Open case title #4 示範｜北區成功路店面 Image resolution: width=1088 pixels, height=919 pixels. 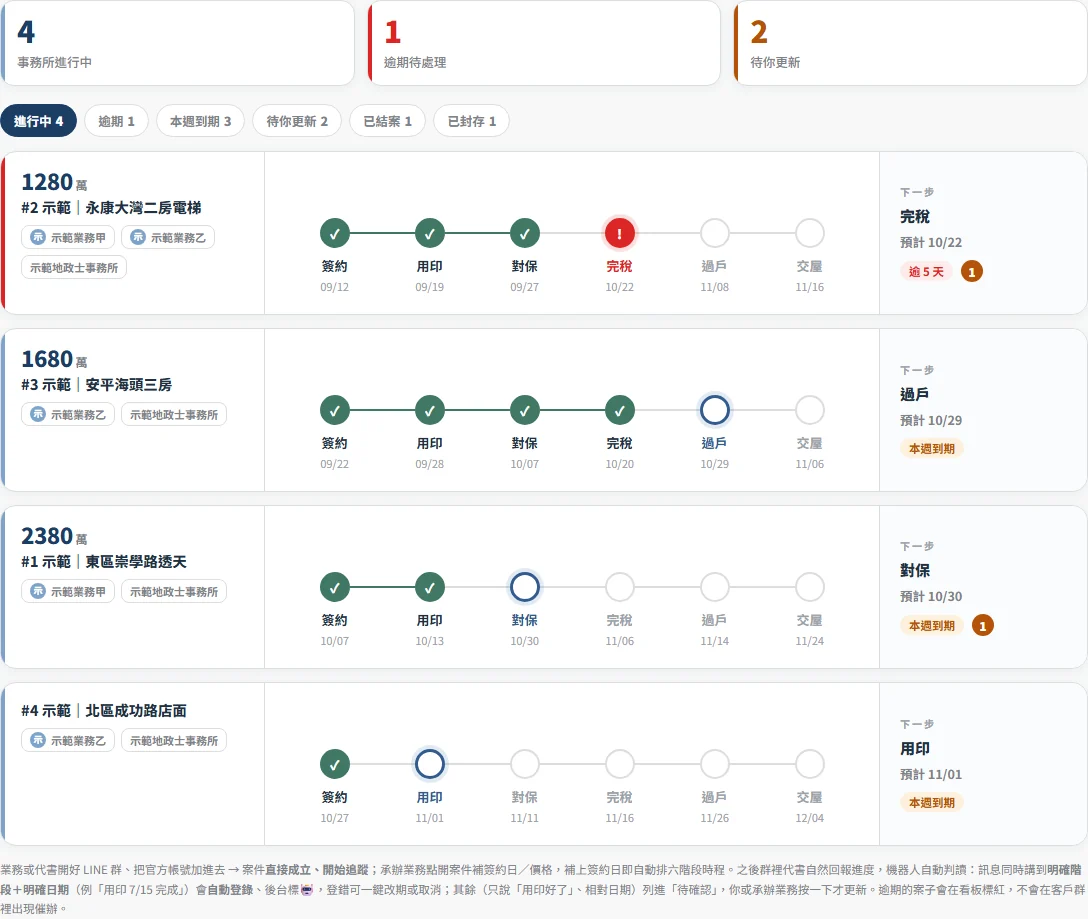coord(104,711)
